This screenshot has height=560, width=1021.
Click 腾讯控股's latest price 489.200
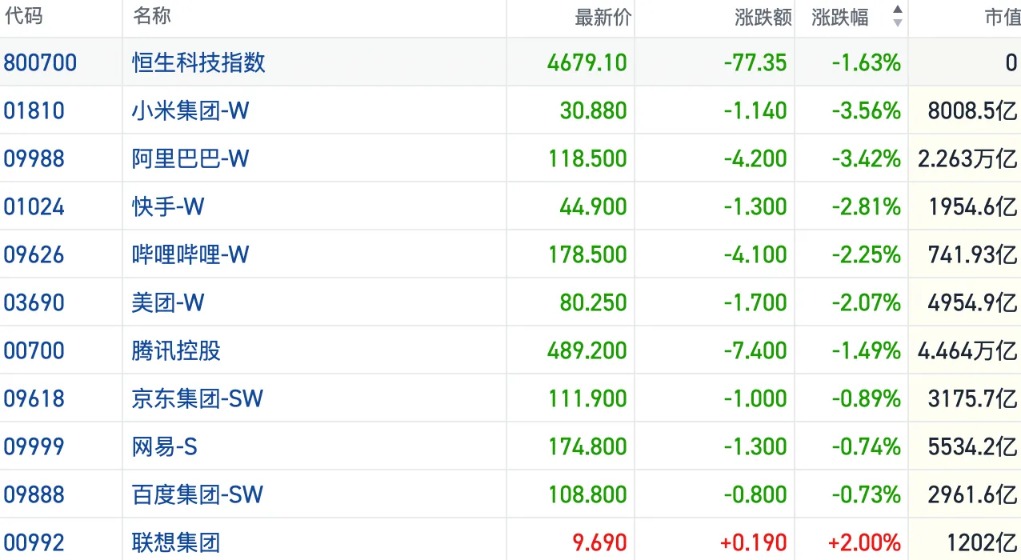click(587, 350)
